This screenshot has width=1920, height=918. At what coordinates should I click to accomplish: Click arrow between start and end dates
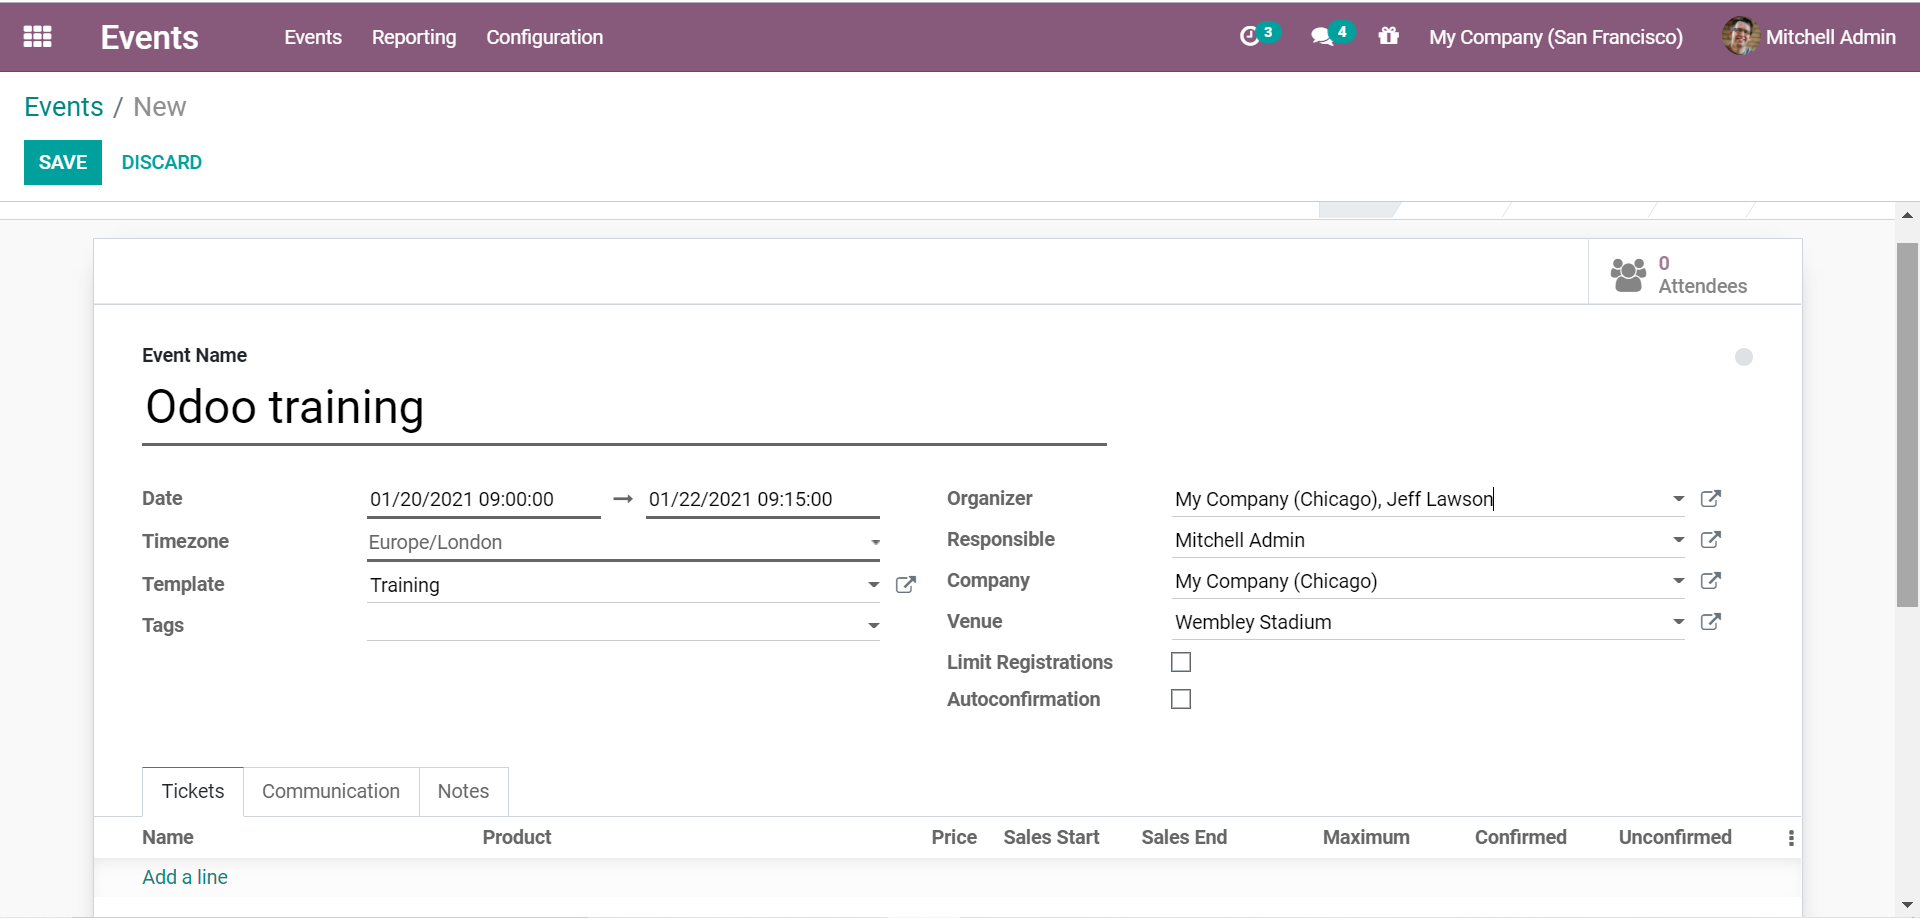coord(623,498)
